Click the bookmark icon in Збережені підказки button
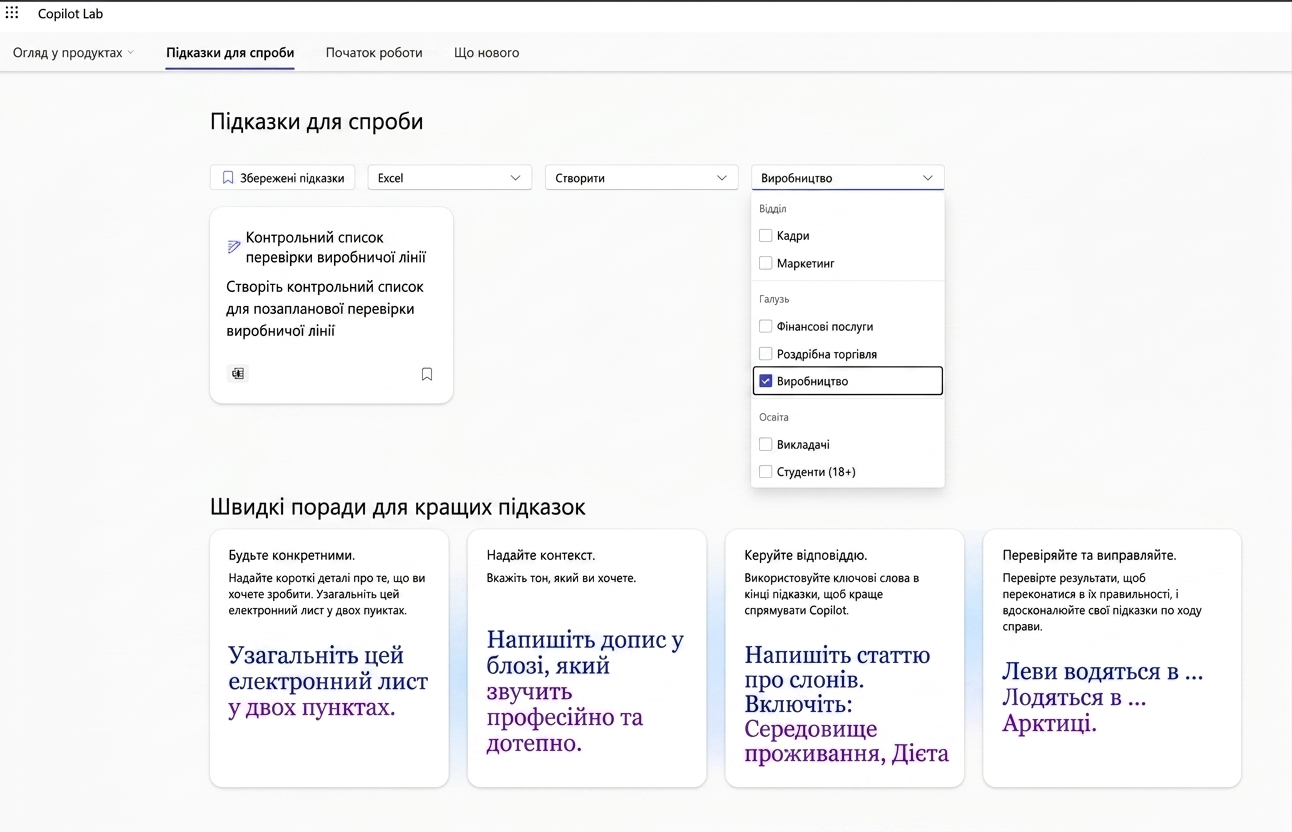 tap(228, 178)
